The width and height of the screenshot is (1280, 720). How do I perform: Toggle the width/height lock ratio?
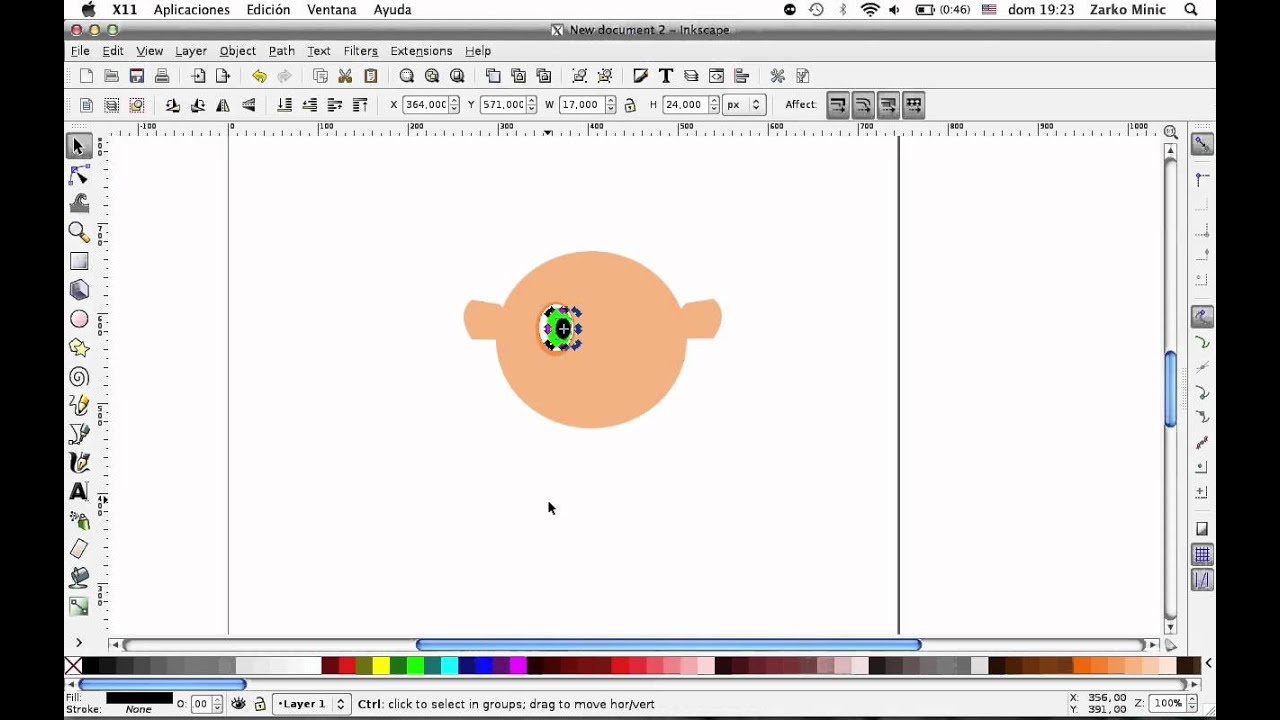click(630, 104)
